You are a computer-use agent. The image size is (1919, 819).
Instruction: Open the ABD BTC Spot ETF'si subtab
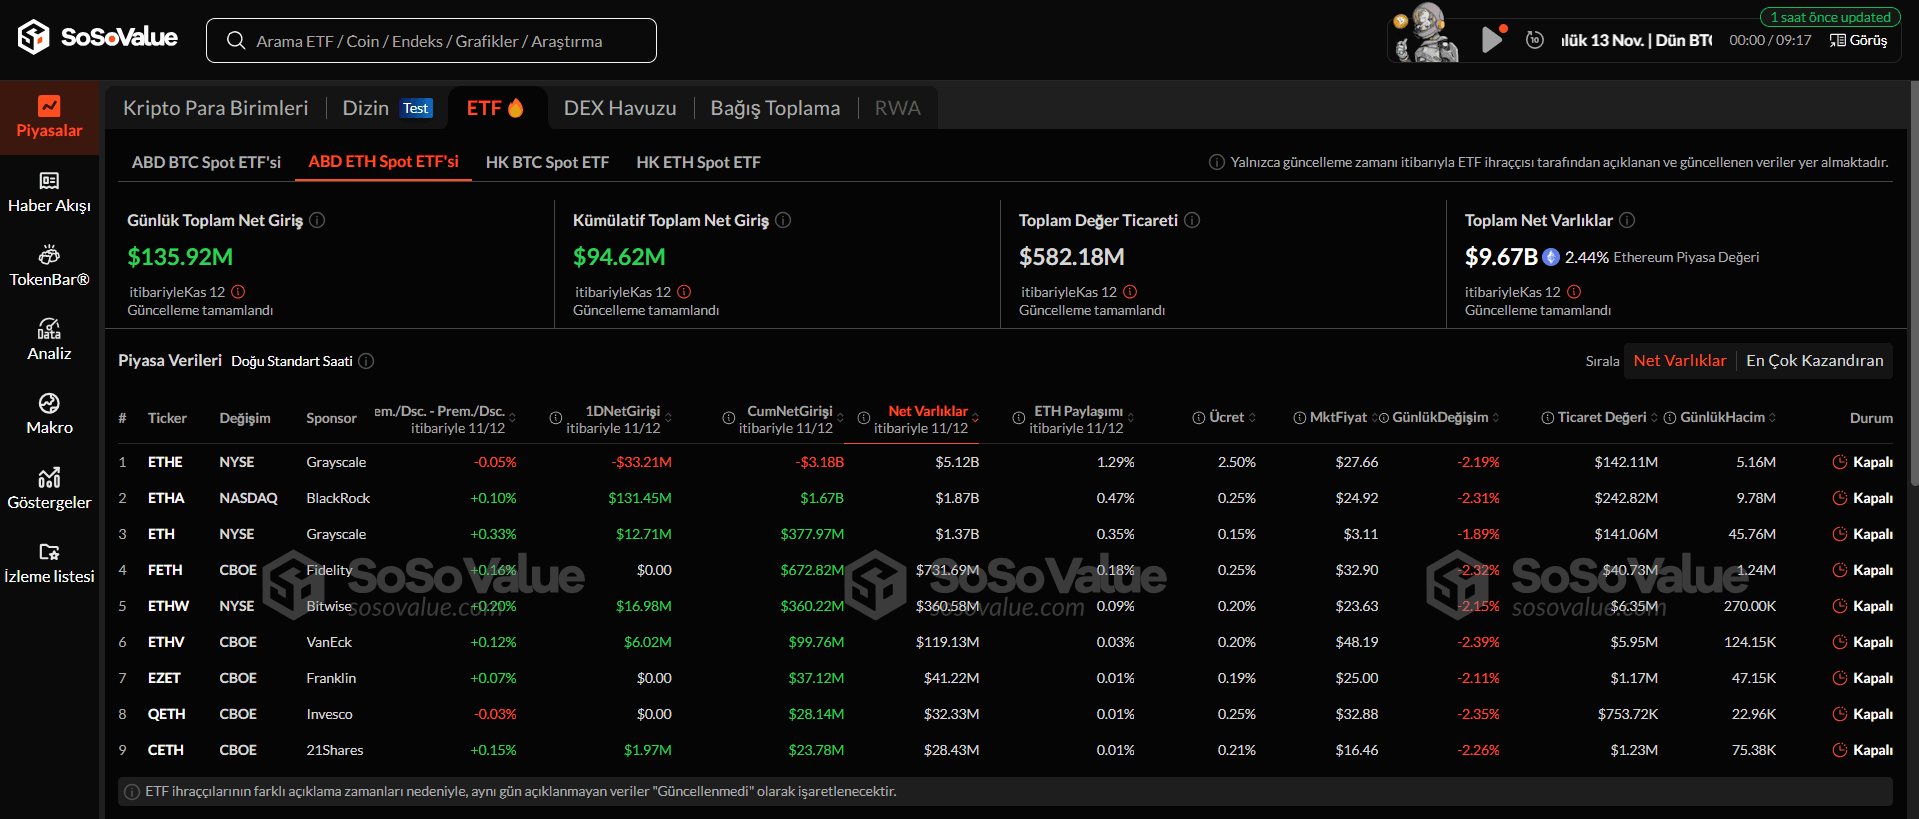(x=206, y=162)
